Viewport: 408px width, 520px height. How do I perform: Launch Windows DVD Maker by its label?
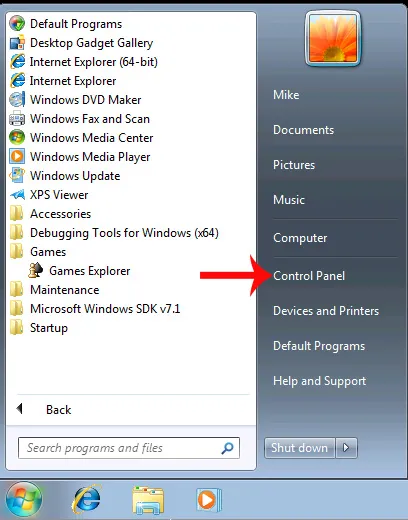pos(86,100)
